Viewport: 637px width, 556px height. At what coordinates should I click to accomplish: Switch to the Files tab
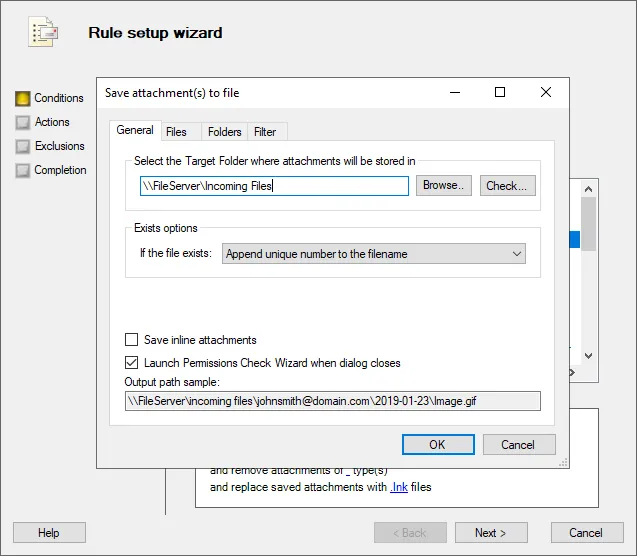click(176, 132)
